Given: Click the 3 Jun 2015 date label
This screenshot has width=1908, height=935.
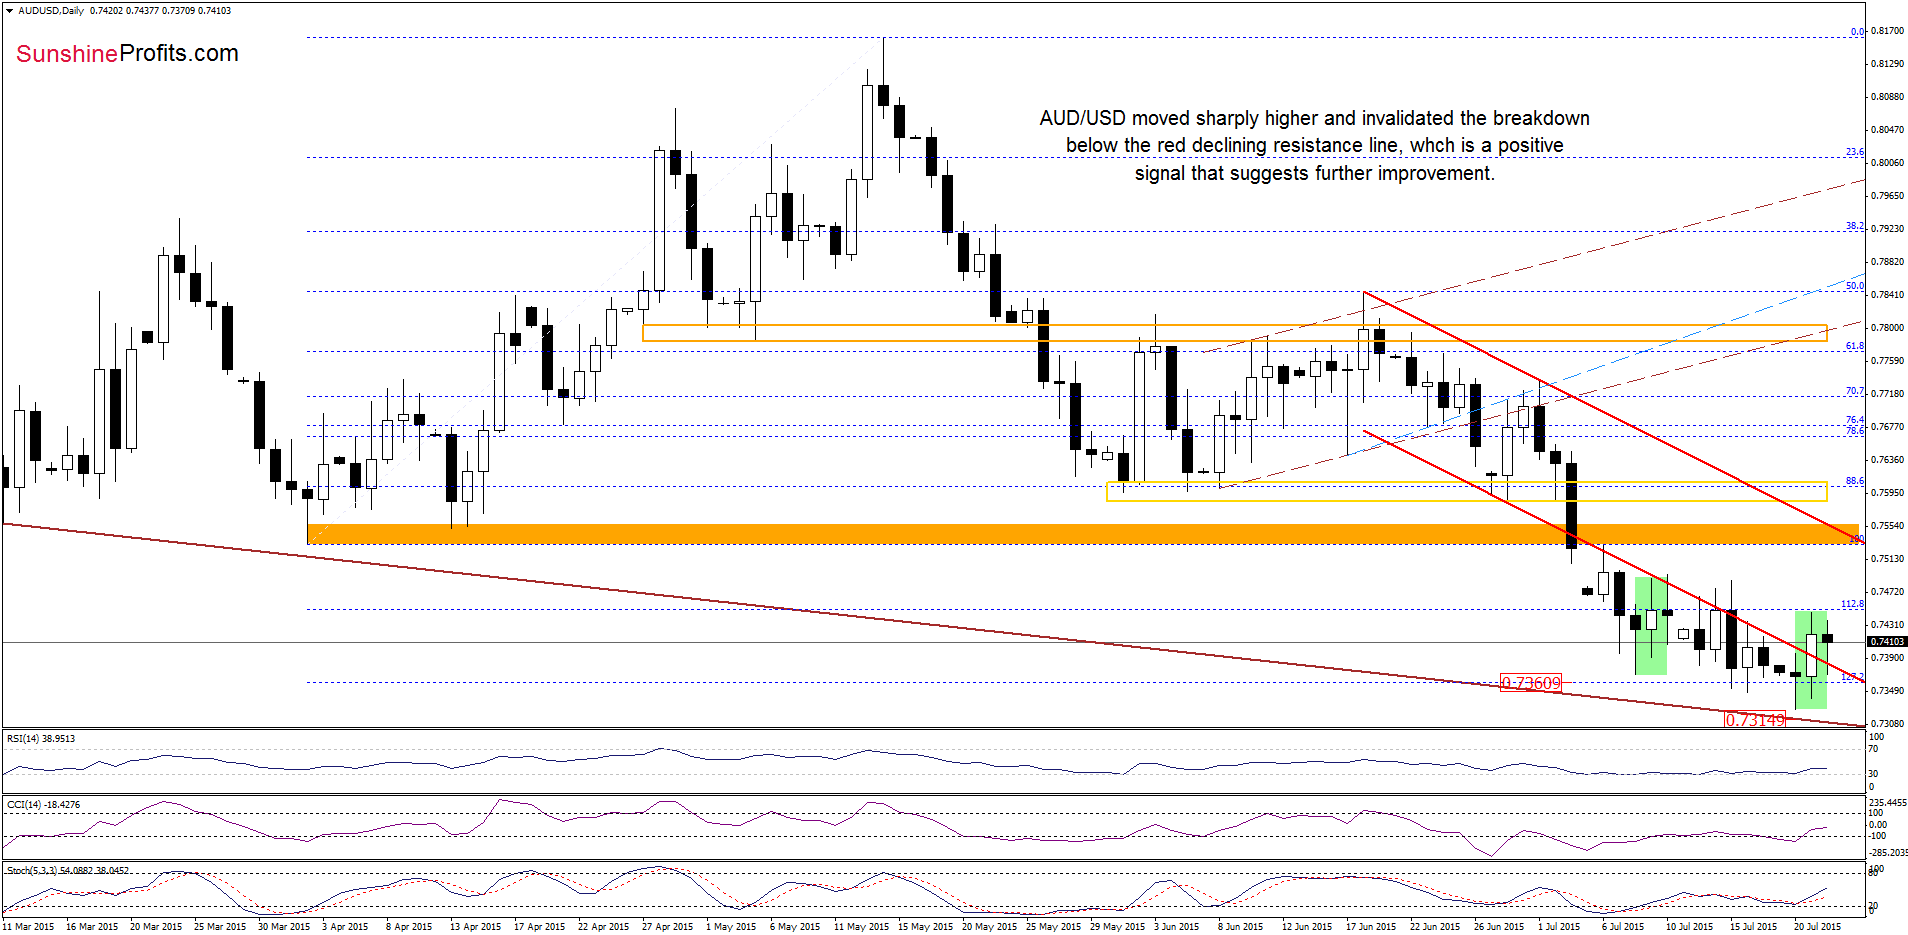Looking at the screenshot, I should click(x=1177, y=927).
